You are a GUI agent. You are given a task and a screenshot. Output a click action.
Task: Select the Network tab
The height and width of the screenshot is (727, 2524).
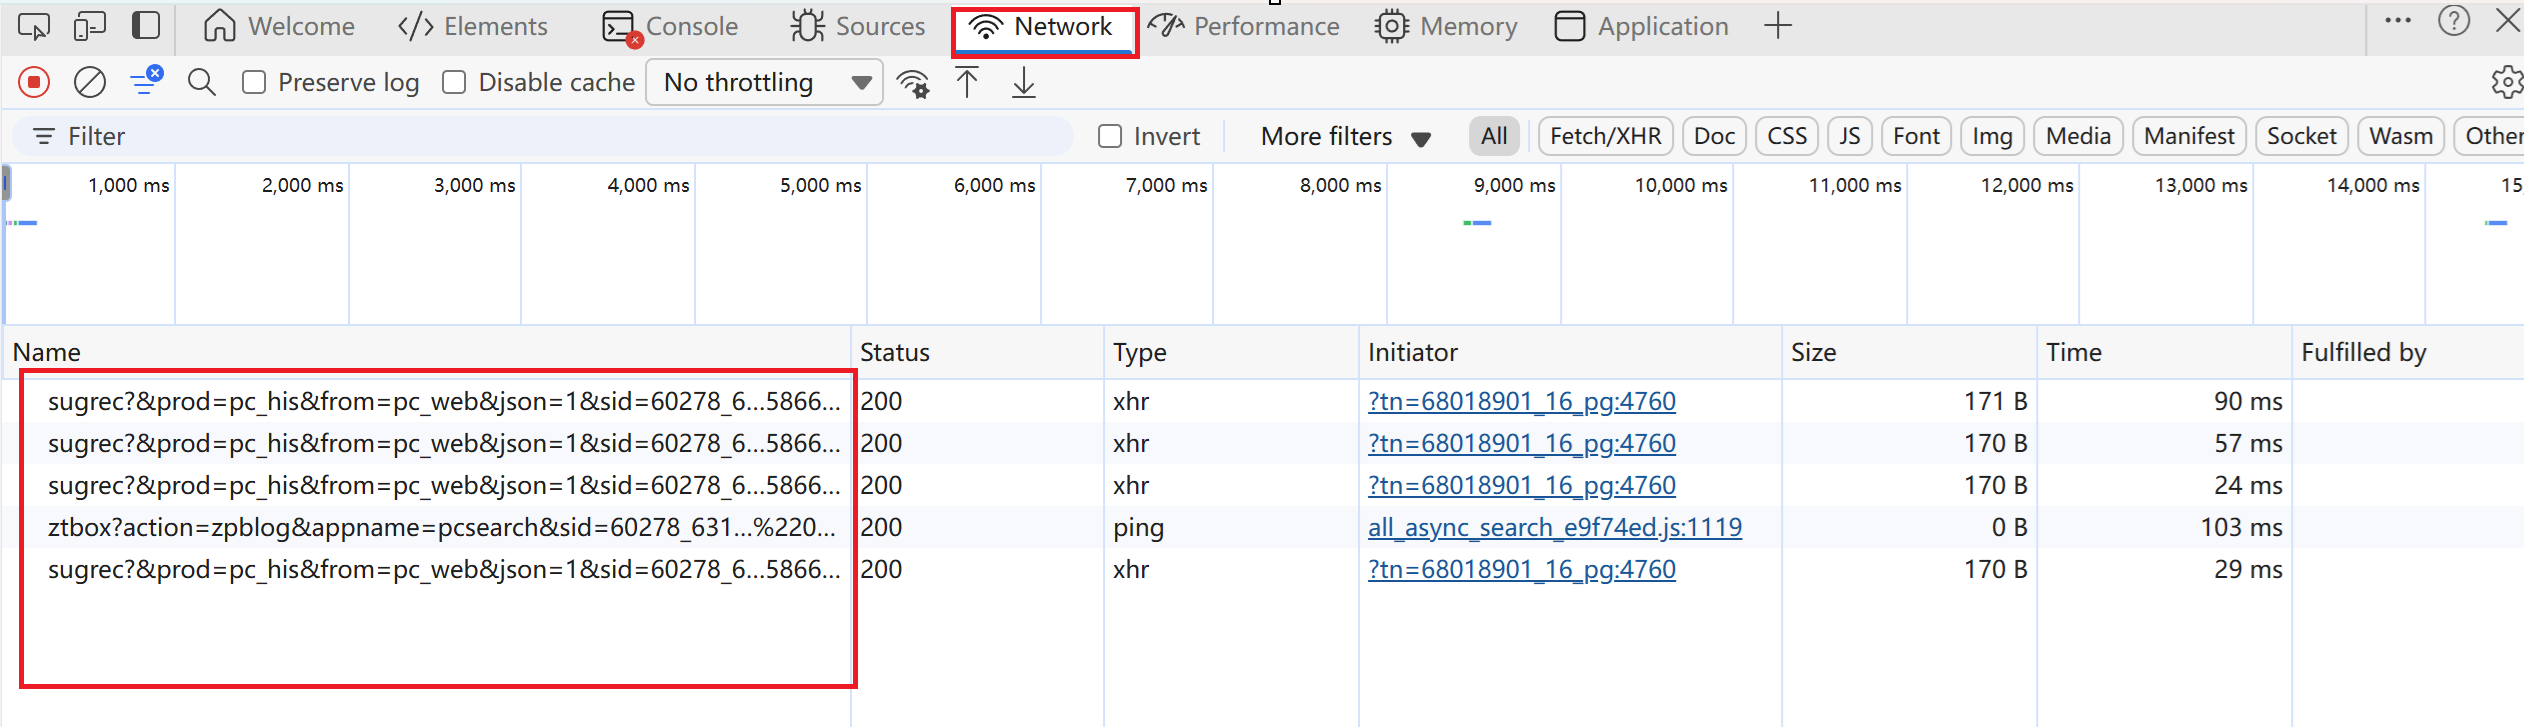[1044, 28]
